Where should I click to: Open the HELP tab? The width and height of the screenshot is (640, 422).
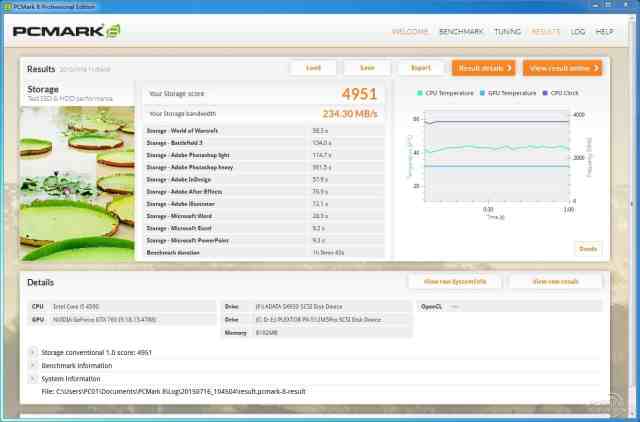click(x=604, y=31)
